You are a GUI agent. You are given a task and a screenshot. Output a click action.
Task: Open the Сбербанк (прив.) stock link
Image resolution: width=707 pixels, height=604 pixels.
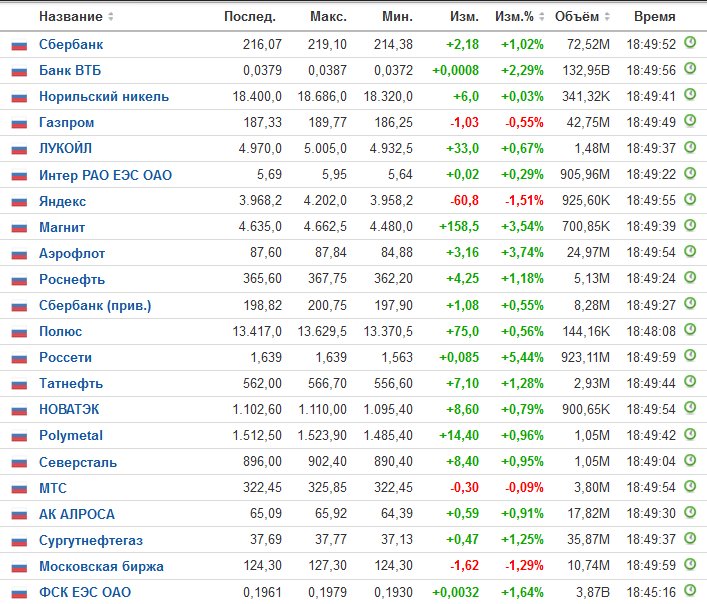[95, 306]
